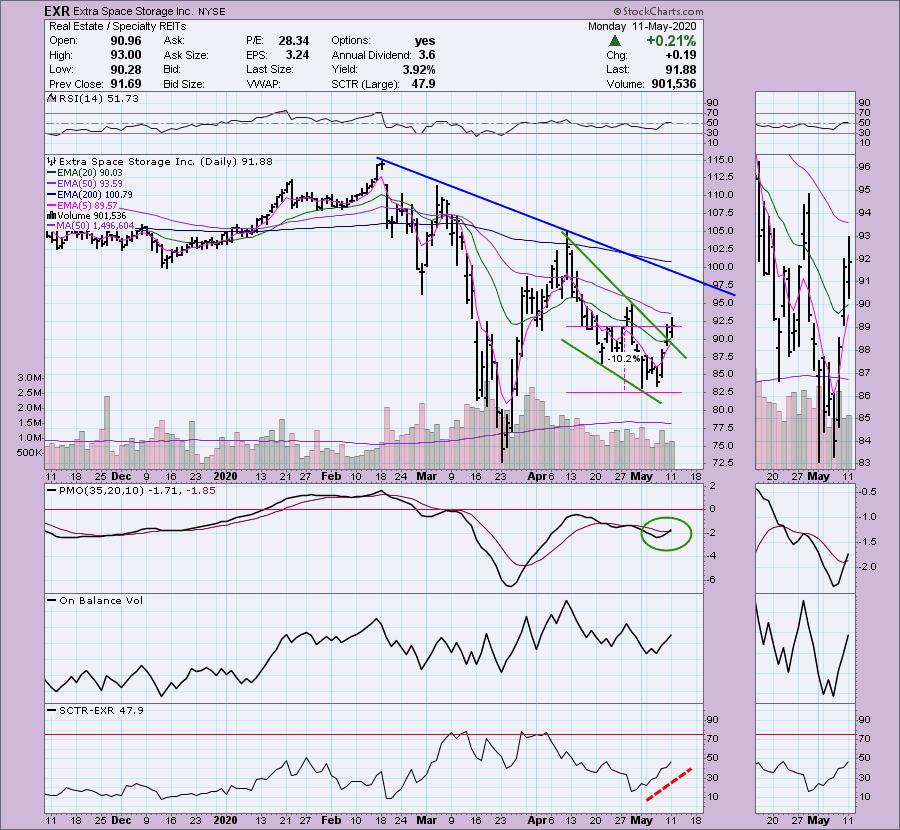Click the blue descending trendline on price chart
This screenshot has height=830, width=900.
[556, 226]
